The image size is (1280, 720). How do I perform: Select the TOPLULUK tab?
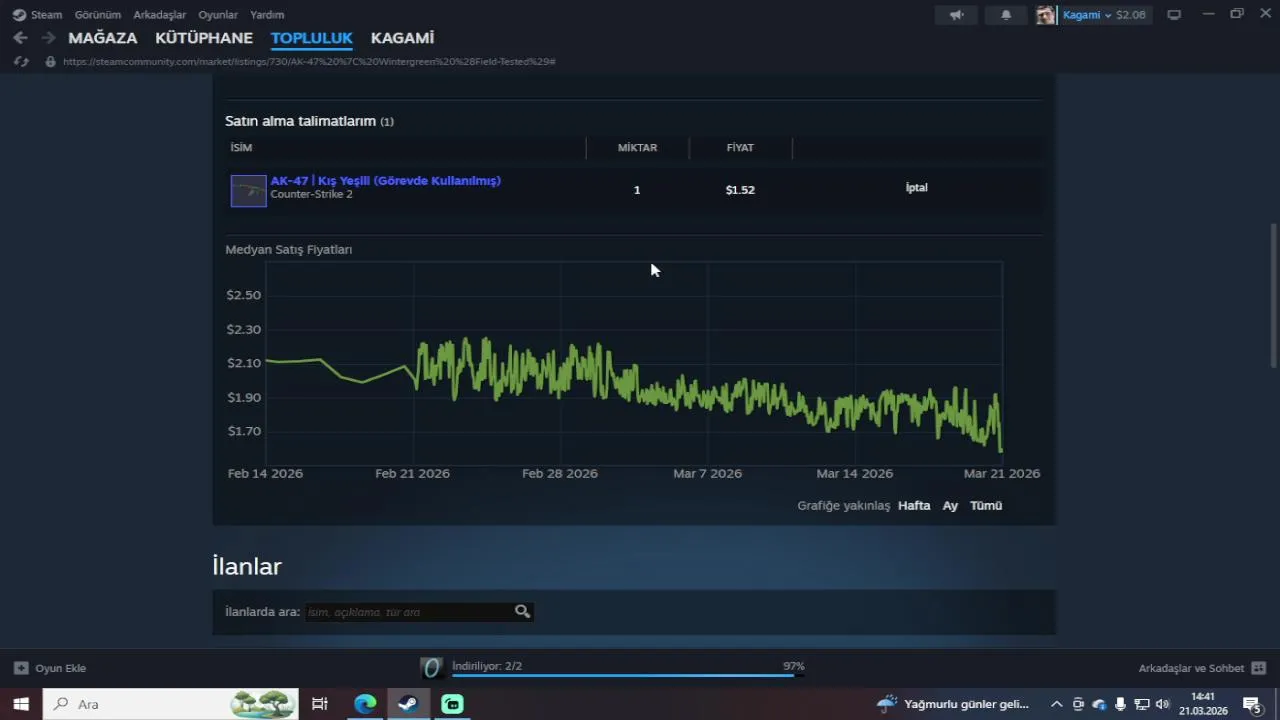[x=312, y=38]
